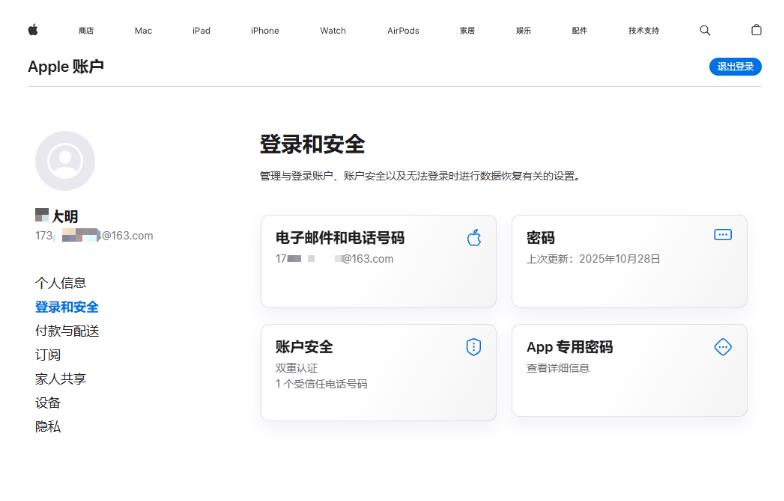This screenshot has width=784, height=501.
Task: Click the profile avatar picture
Action: (x=65, y=161)
